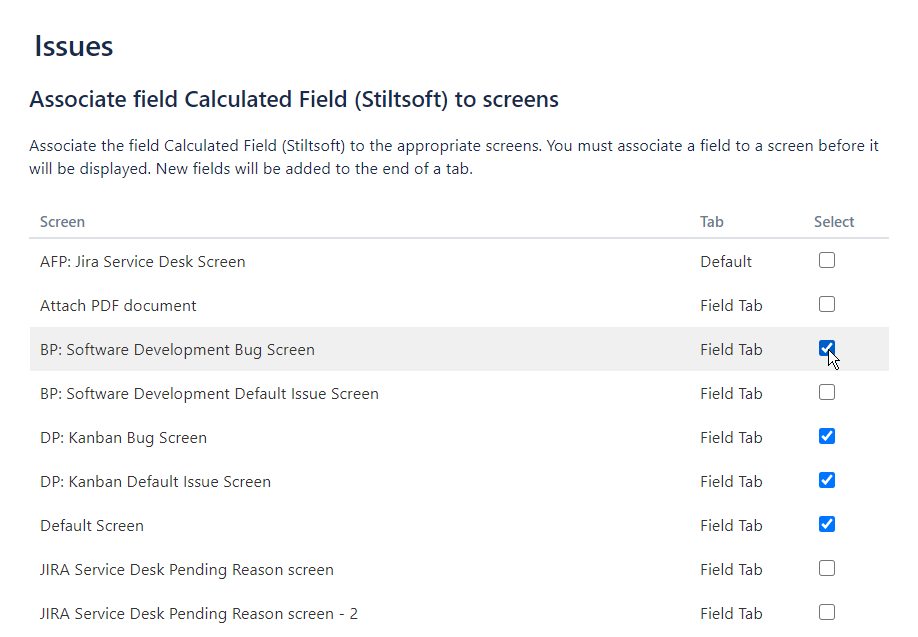The height and width of the screenshot is (637, 918).
Task: Click the Screen column header
Action: 62,222
